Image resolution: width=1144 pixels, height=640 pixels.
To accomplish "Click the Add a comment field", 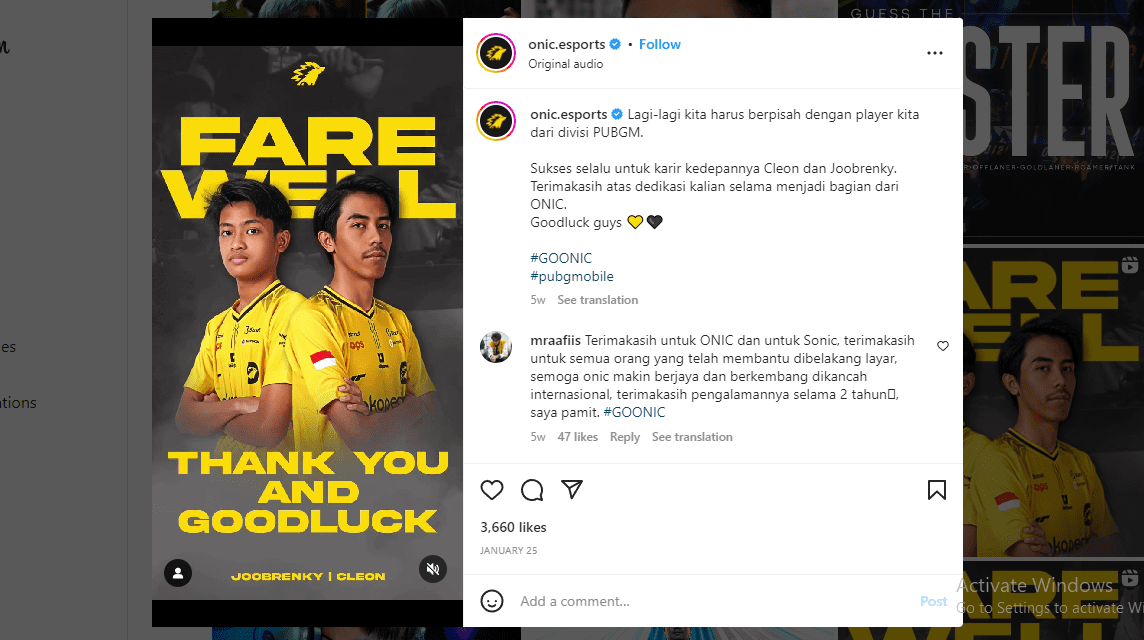I will point(715,601).
